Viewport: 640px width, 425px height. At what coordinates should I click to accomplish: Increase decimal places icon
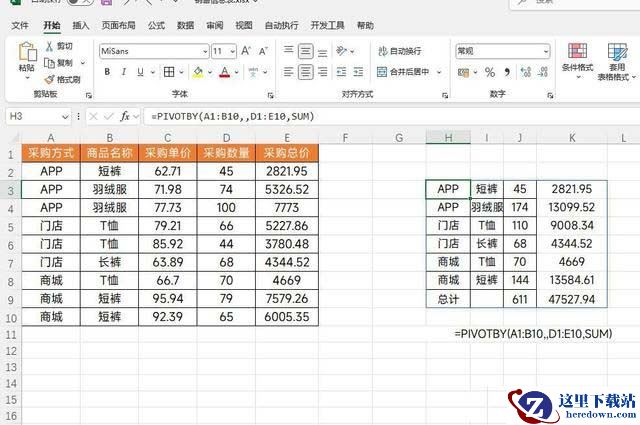click(526, 72)
